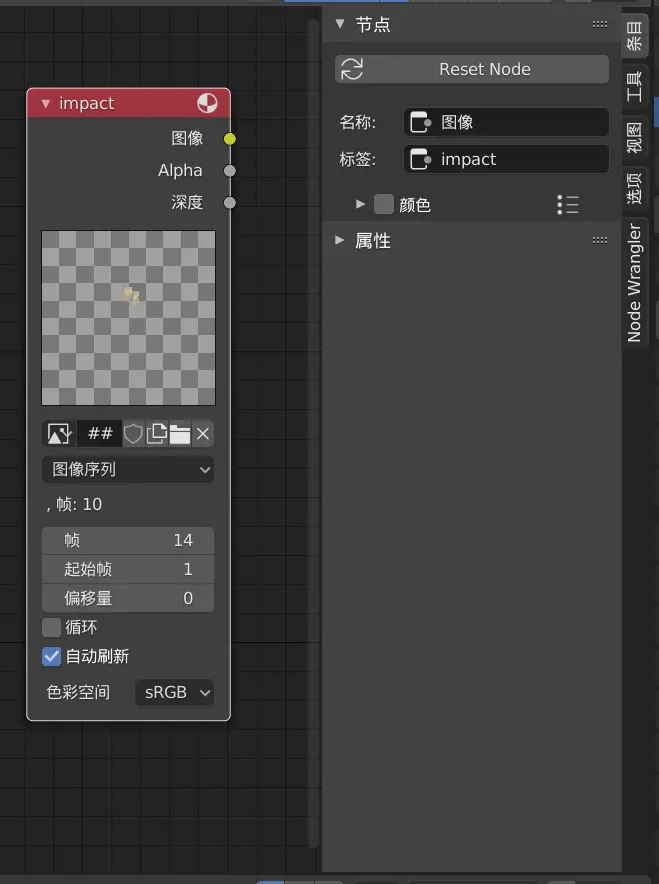Toggle the fake user shield icon
The height and width of the screenshot is (884, 659).
coord(133,434)
